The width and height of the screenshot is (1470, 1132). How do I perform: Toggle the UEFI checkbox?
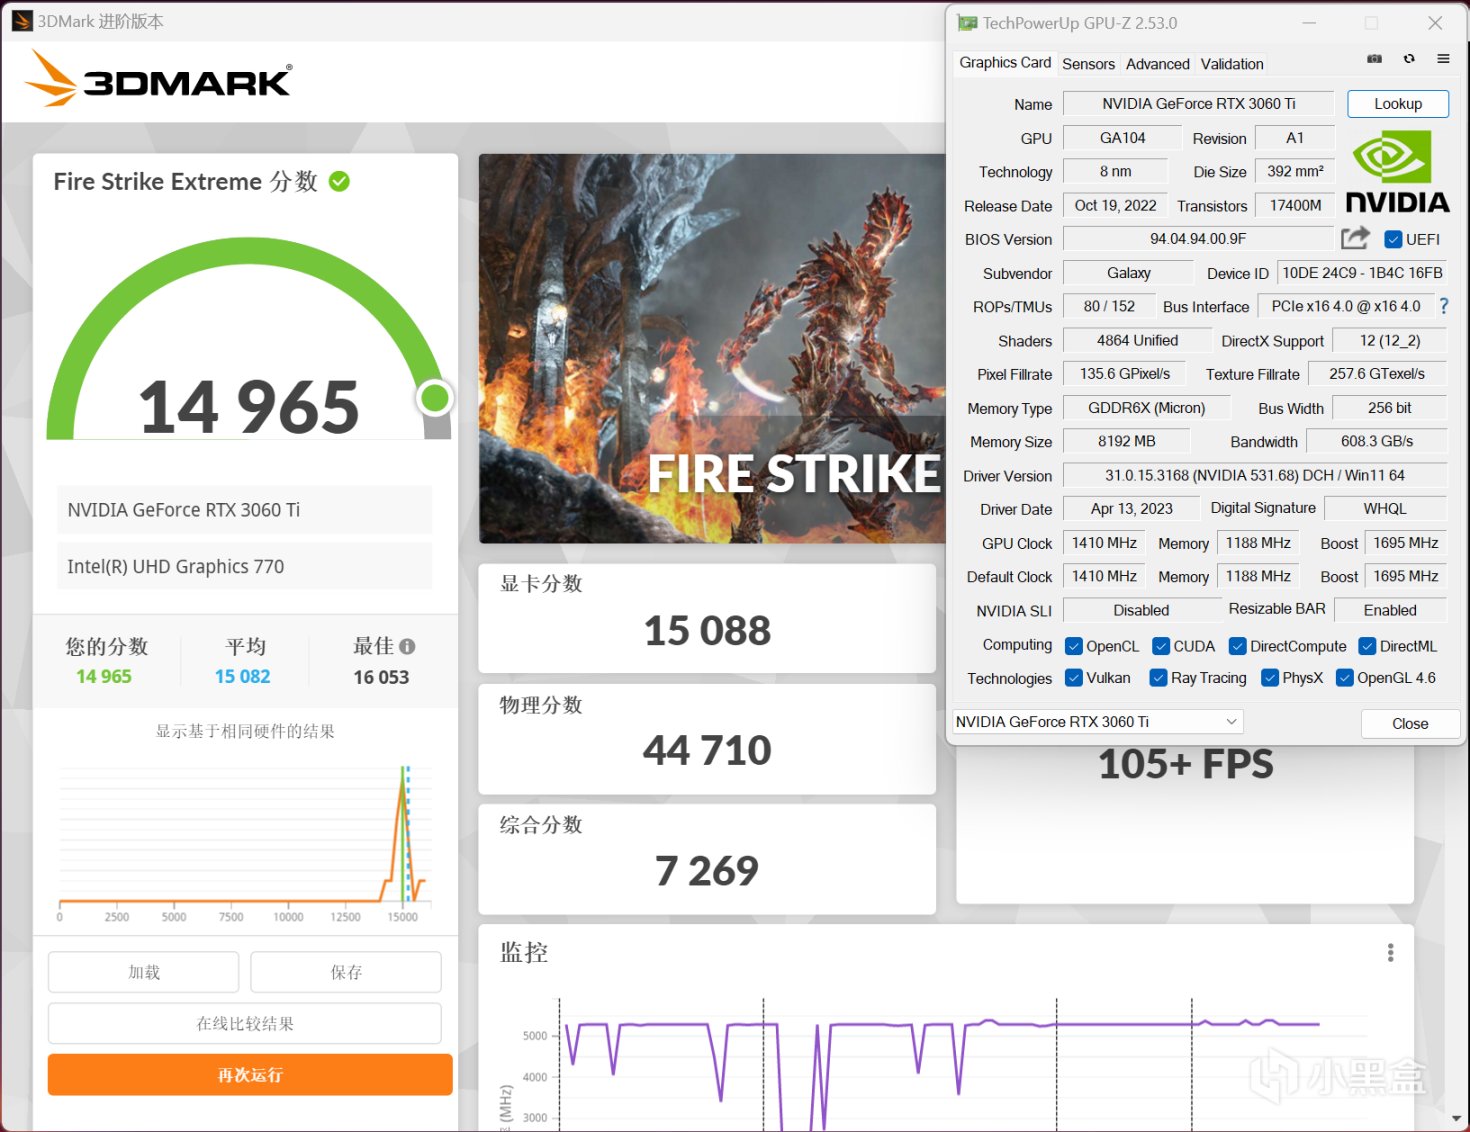click(x=1393, y=239)
